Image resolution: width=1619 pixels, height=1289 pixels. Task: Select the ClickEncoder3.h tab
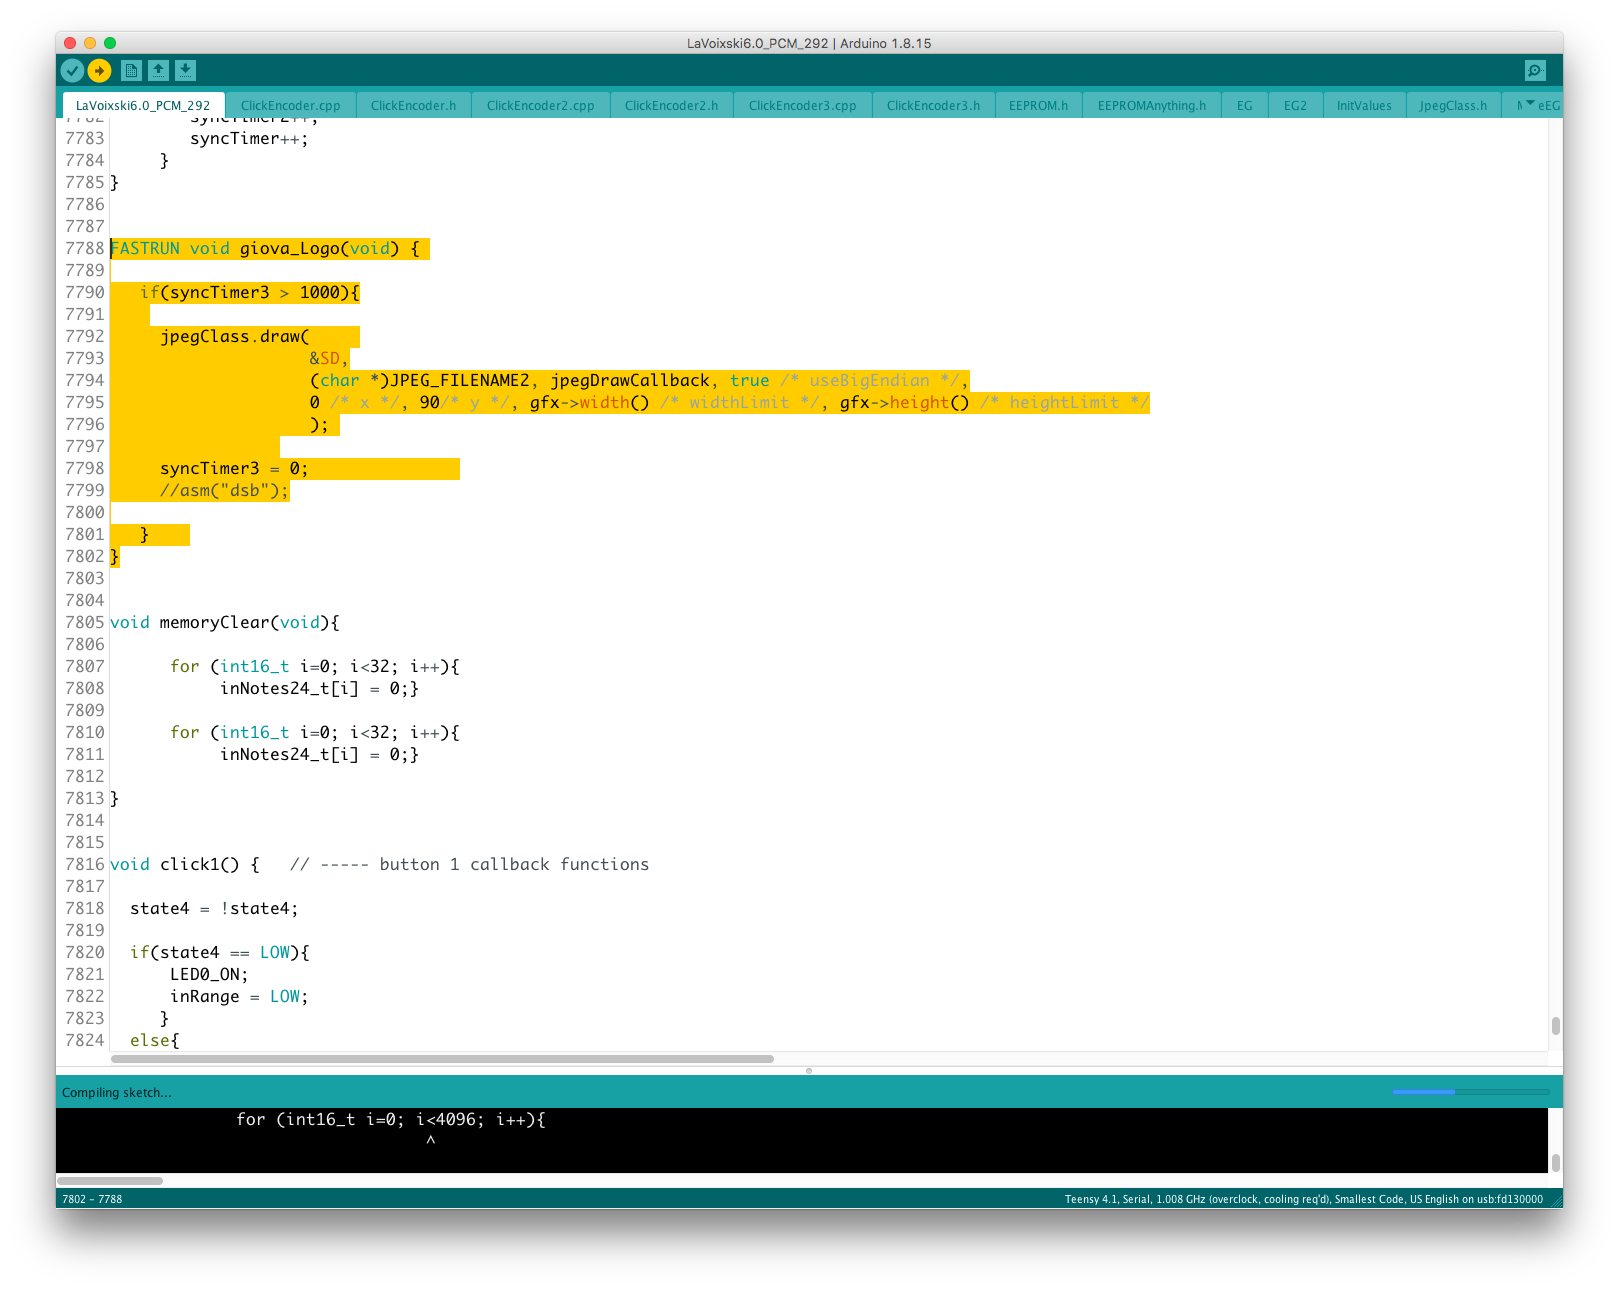point(933,105)
